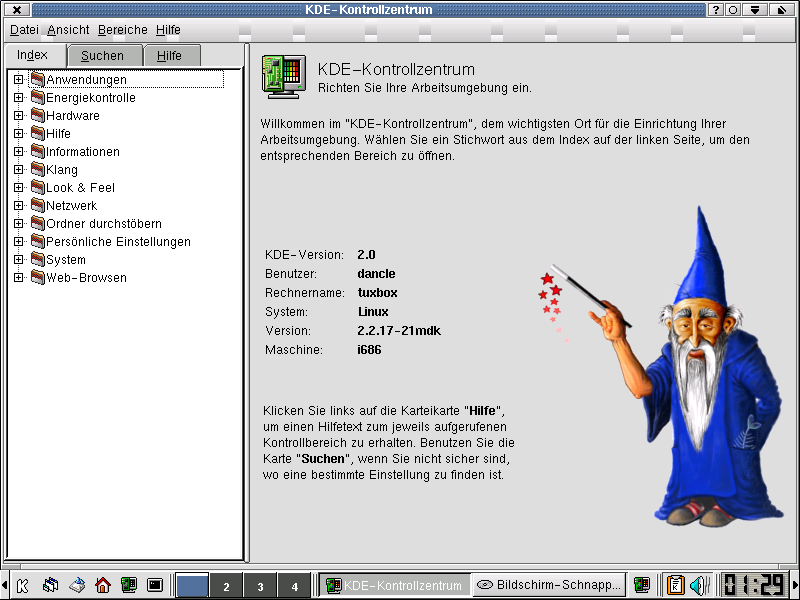800x600 pixels.
Task: Click the host name value "tuxbox"
Action: (378, 293)
